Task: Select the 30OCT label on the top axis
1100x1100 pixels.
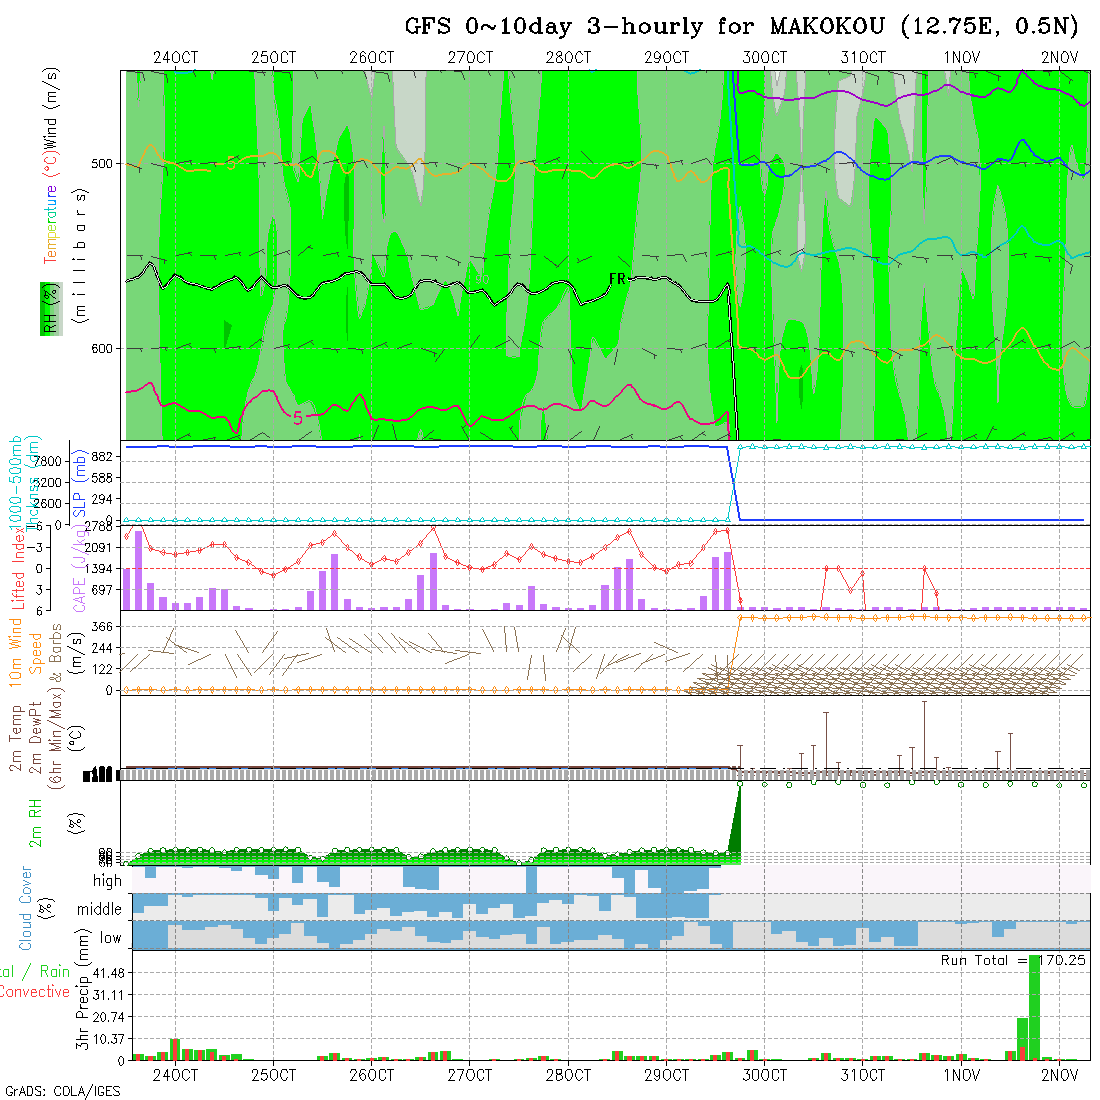Action: coord(764,57)
